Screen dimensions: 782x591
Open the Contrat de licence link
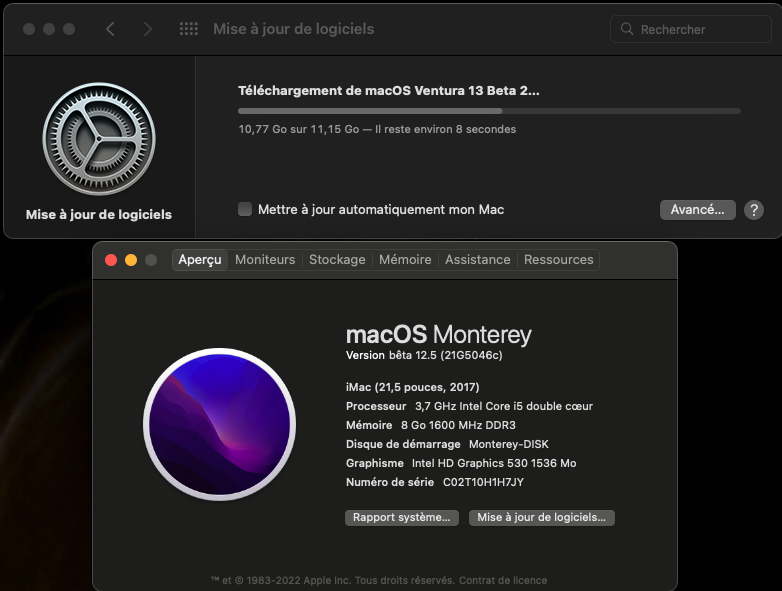pyautogui.click(x=503, y=581)
